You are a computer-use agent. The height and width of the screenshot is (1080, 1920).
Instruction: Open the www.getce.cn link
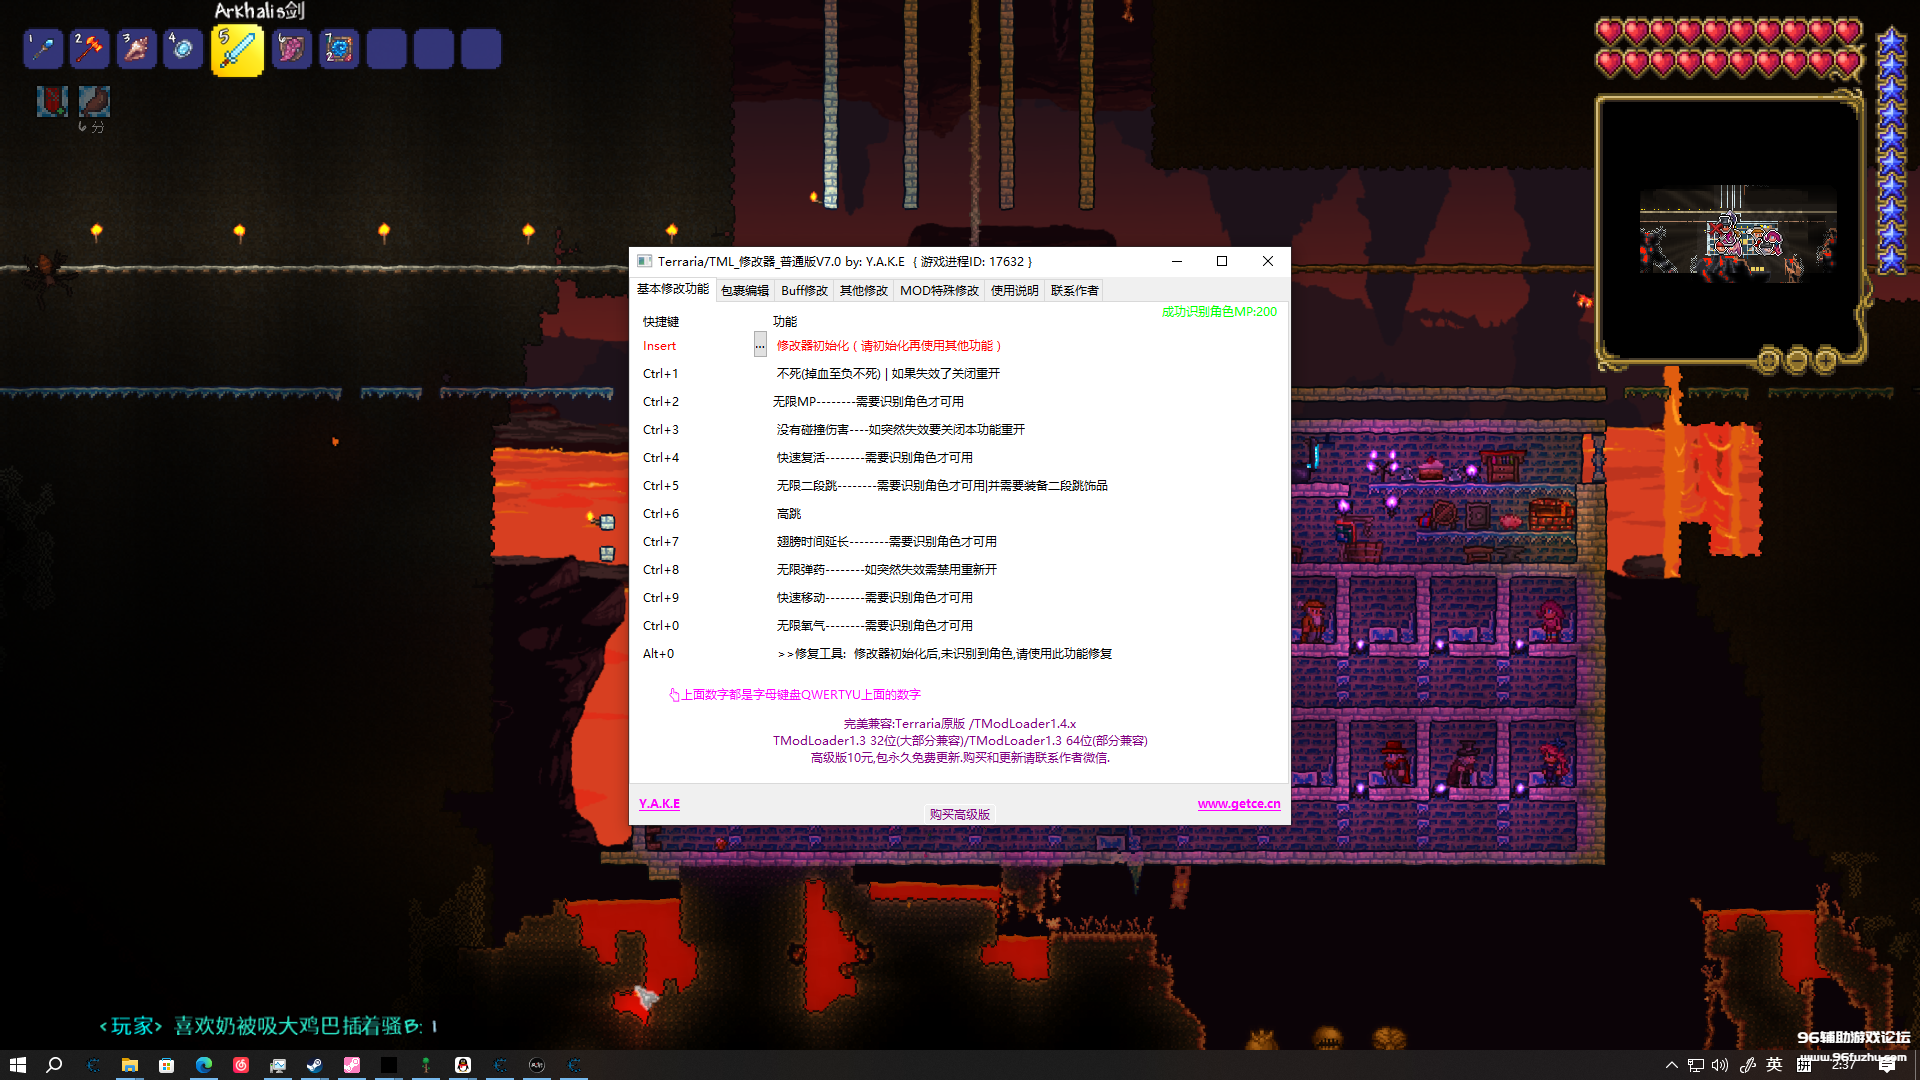point(1238,803)
